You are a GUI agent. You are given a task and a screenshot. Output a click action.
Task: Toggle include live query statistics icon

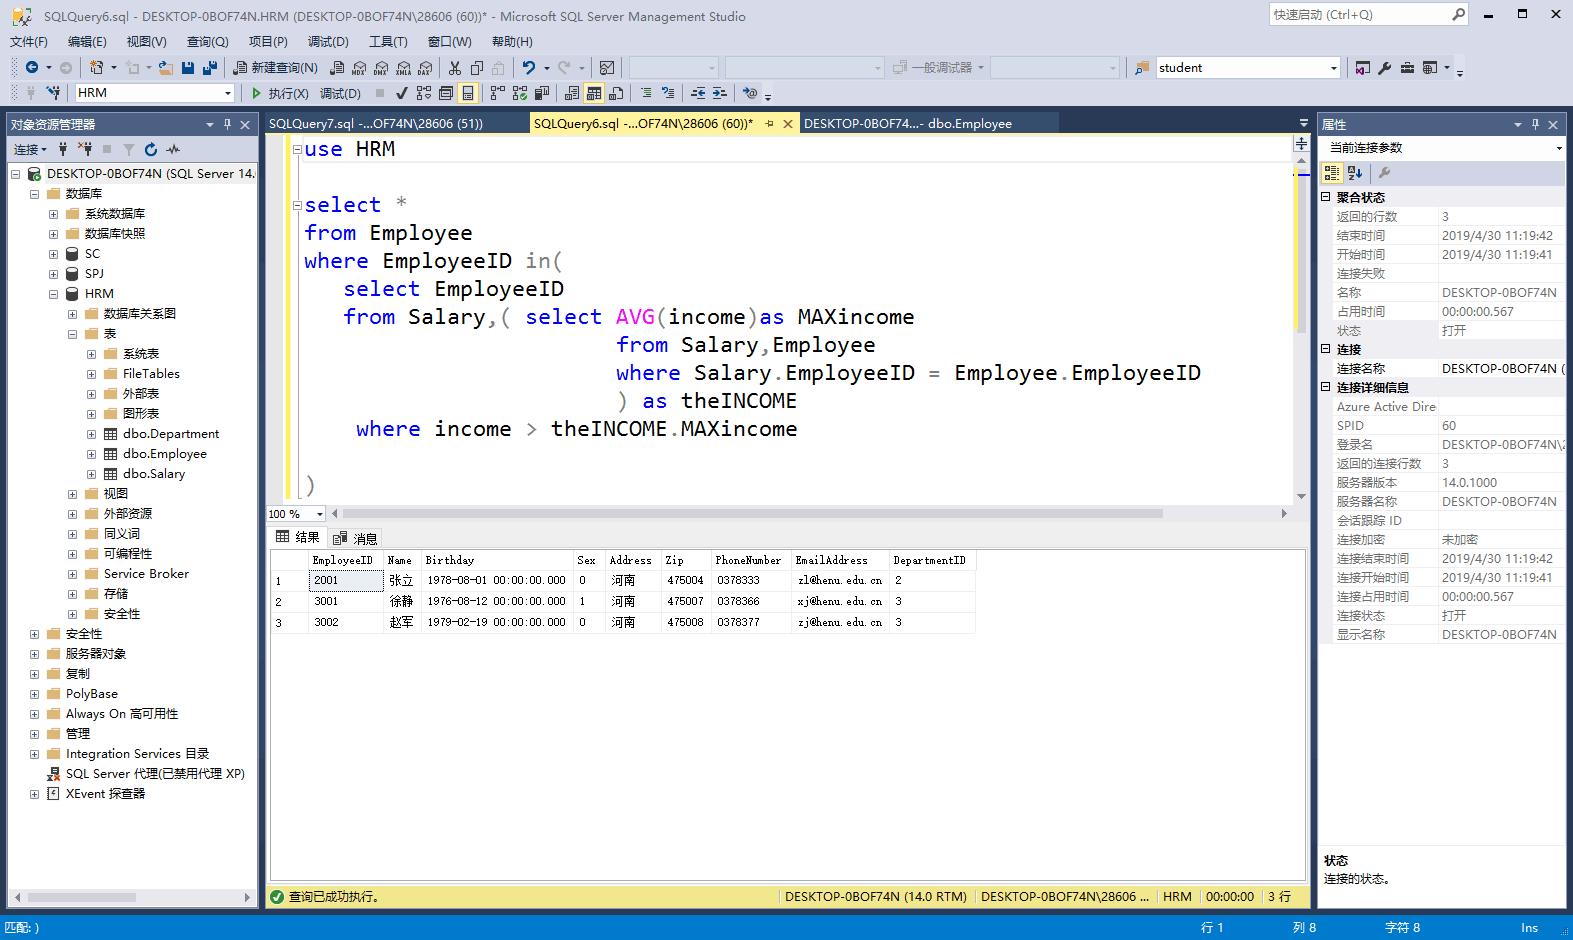click(520, 93)
